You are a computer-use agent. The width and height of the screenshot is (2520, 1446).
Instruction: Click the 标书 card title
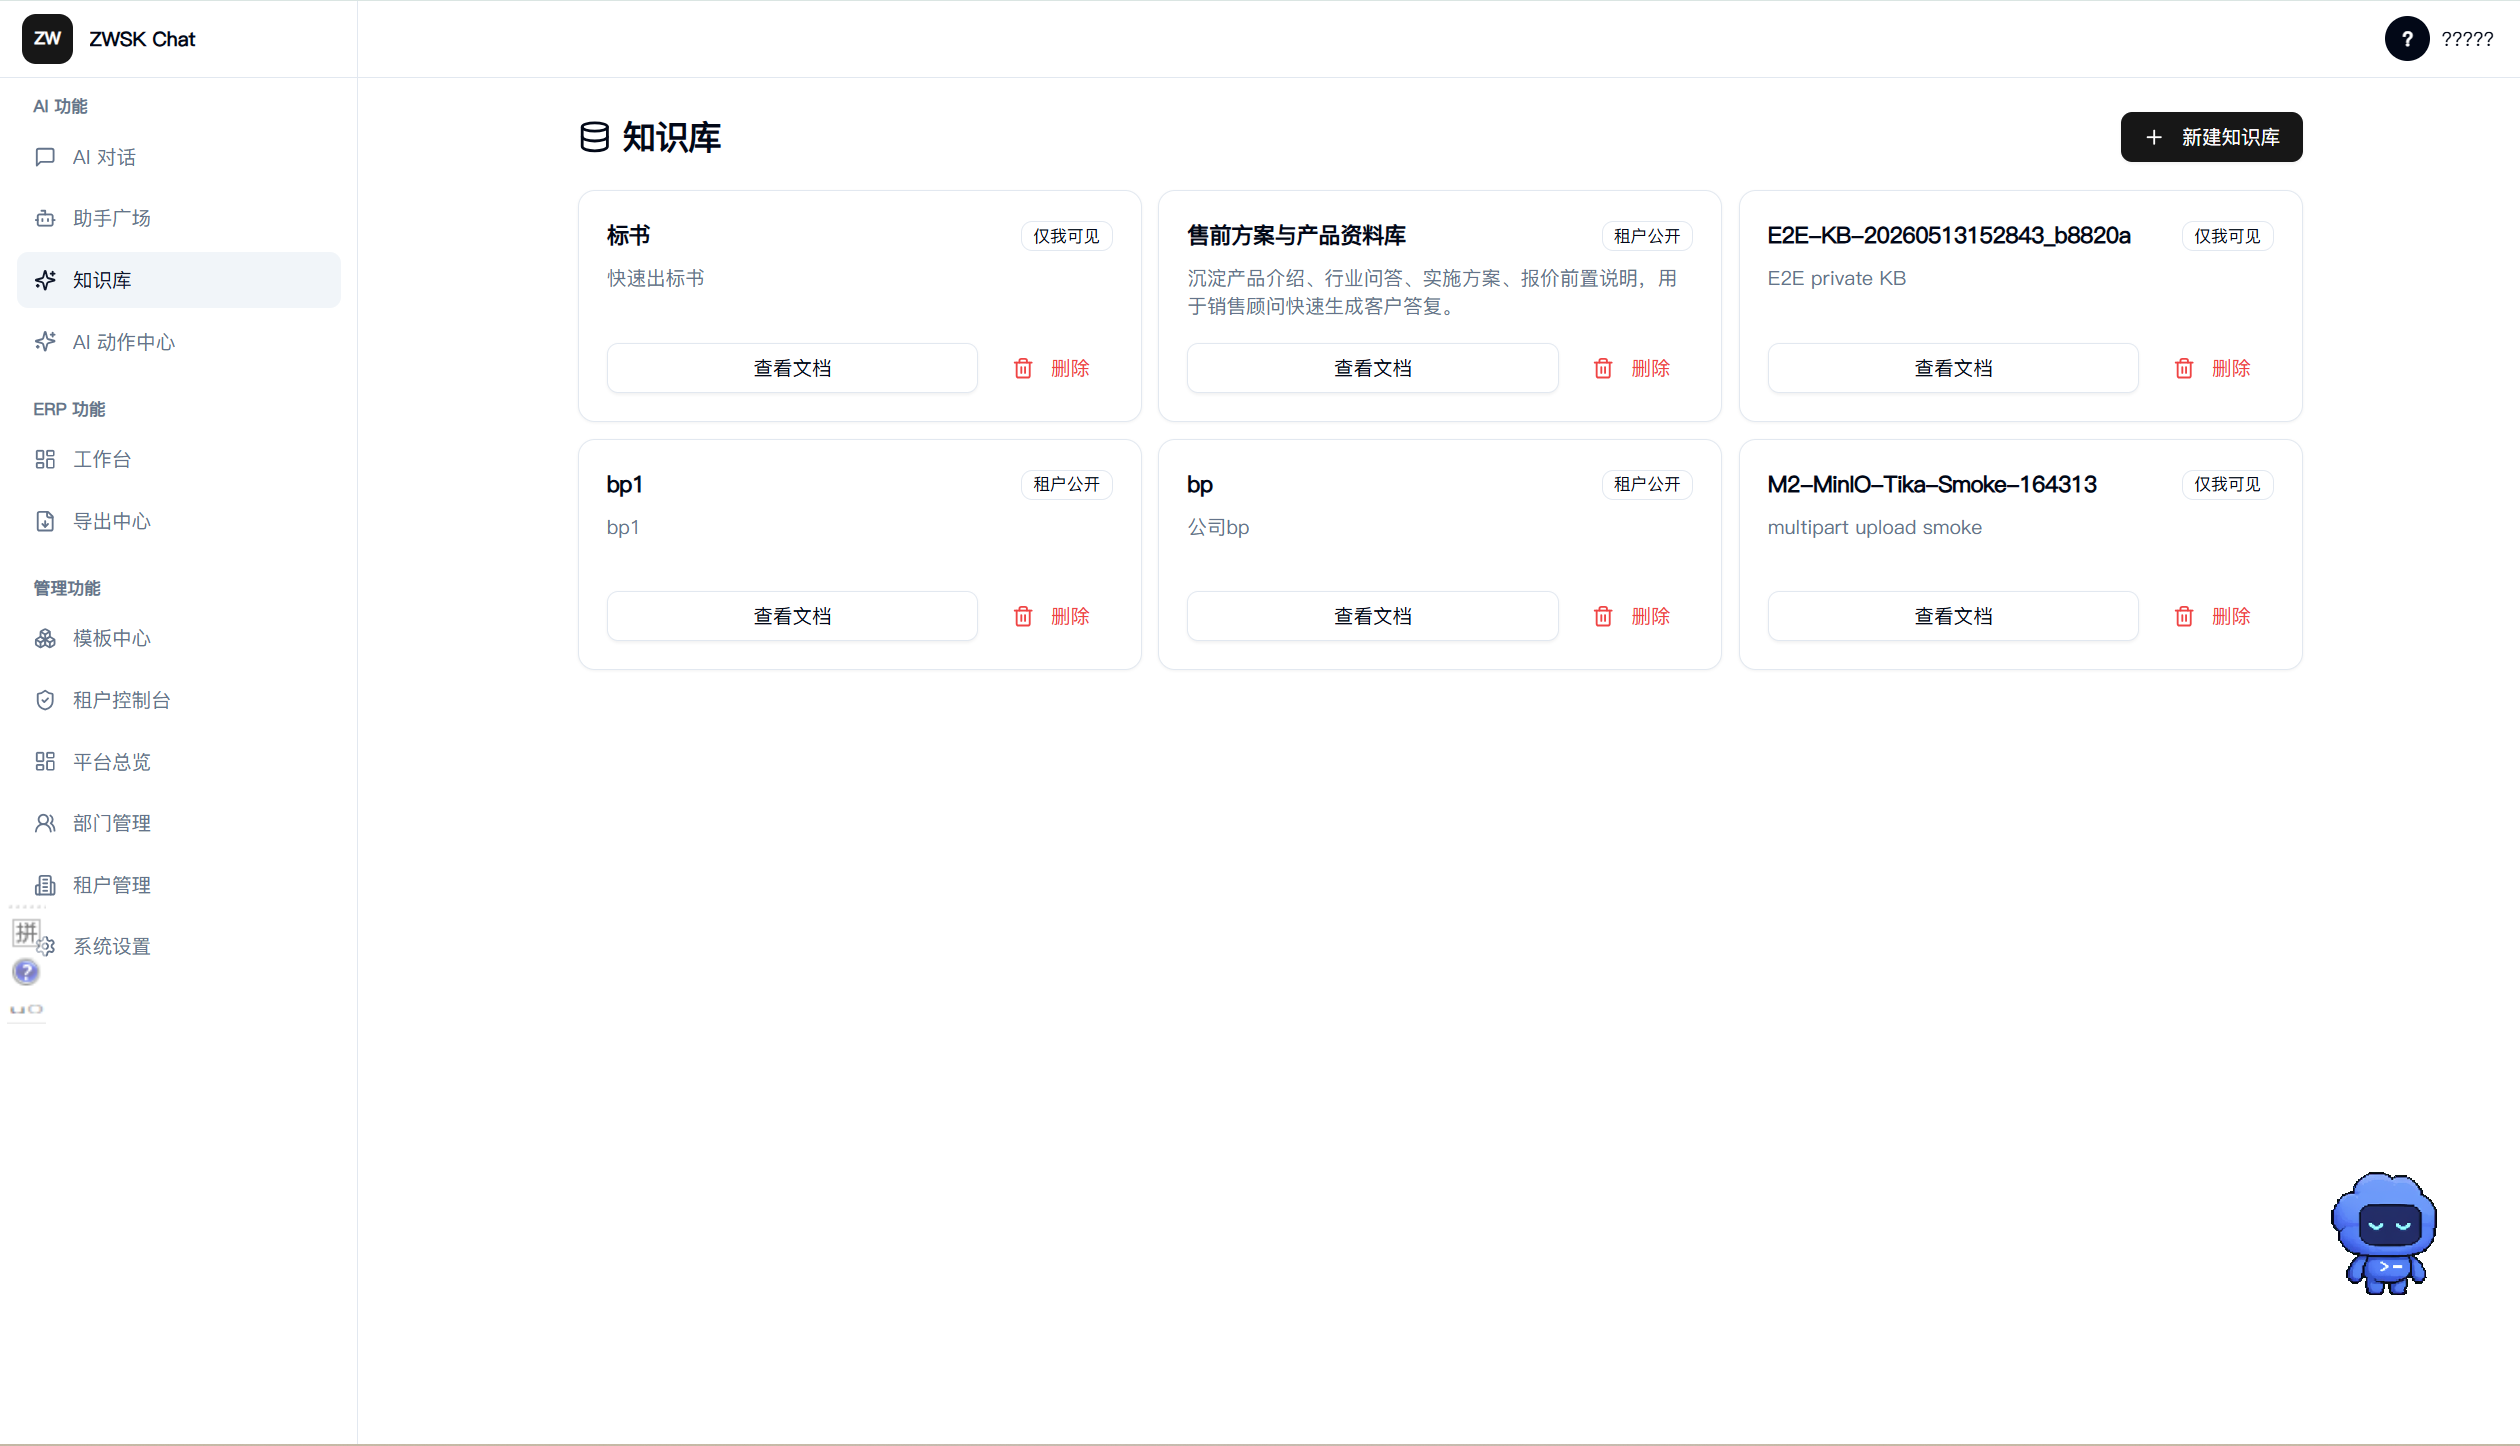(x=629, y=235)
